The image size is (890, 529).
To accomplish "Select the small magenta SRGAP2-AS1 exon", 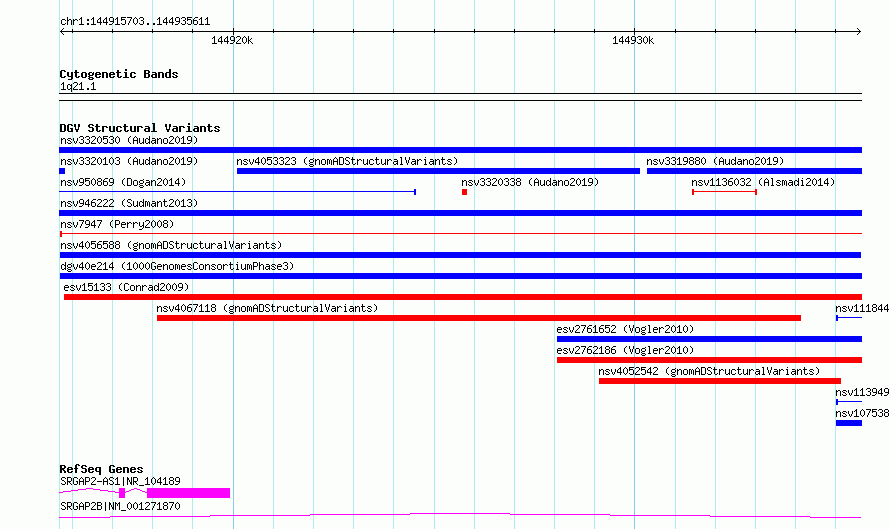I will coord(122,493).
